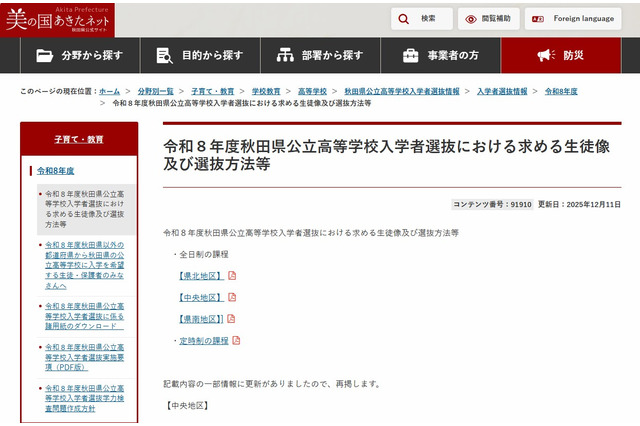Click the PDF icon beside 県南地区
640x426 pixels.
pyautogui.click(x=231, y=319)
